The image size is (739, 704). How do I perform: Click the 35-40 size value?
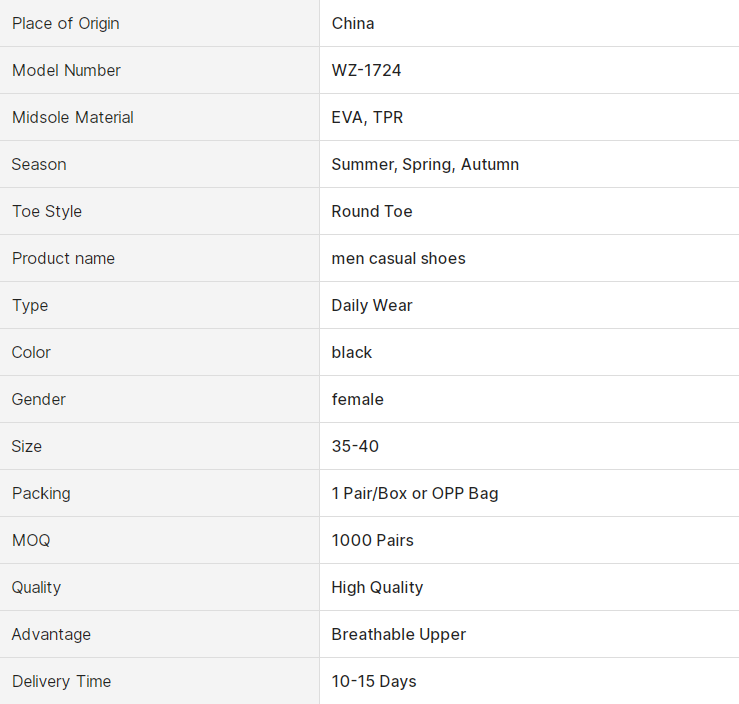(355, 446)
